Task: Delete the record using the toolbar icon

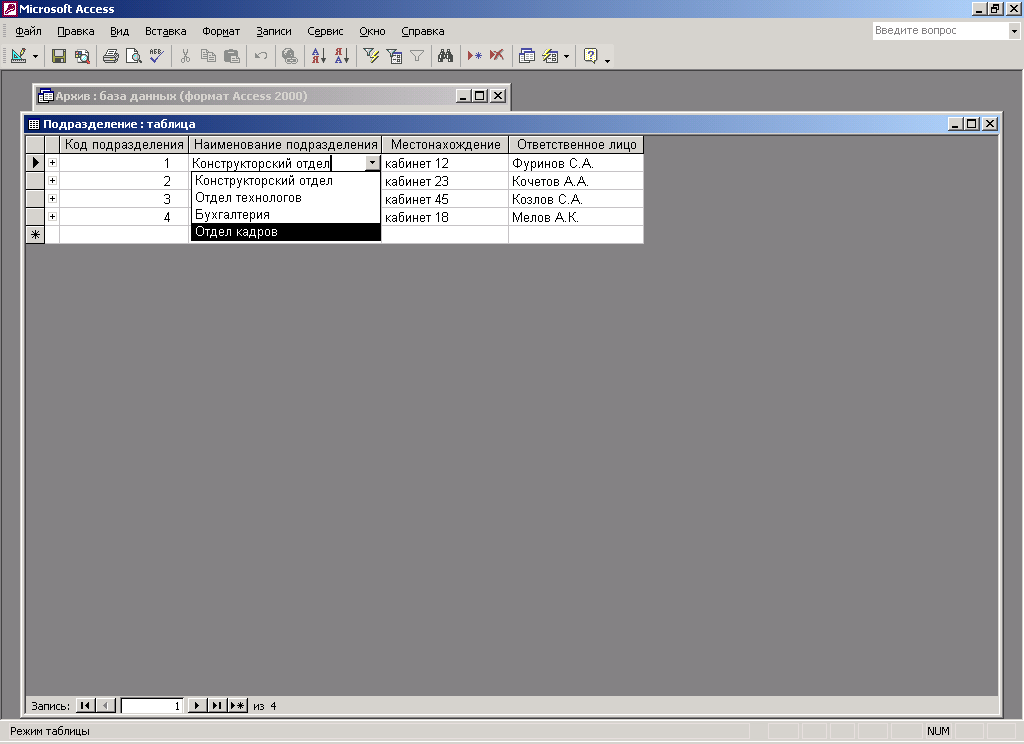Action: [497, 56]
